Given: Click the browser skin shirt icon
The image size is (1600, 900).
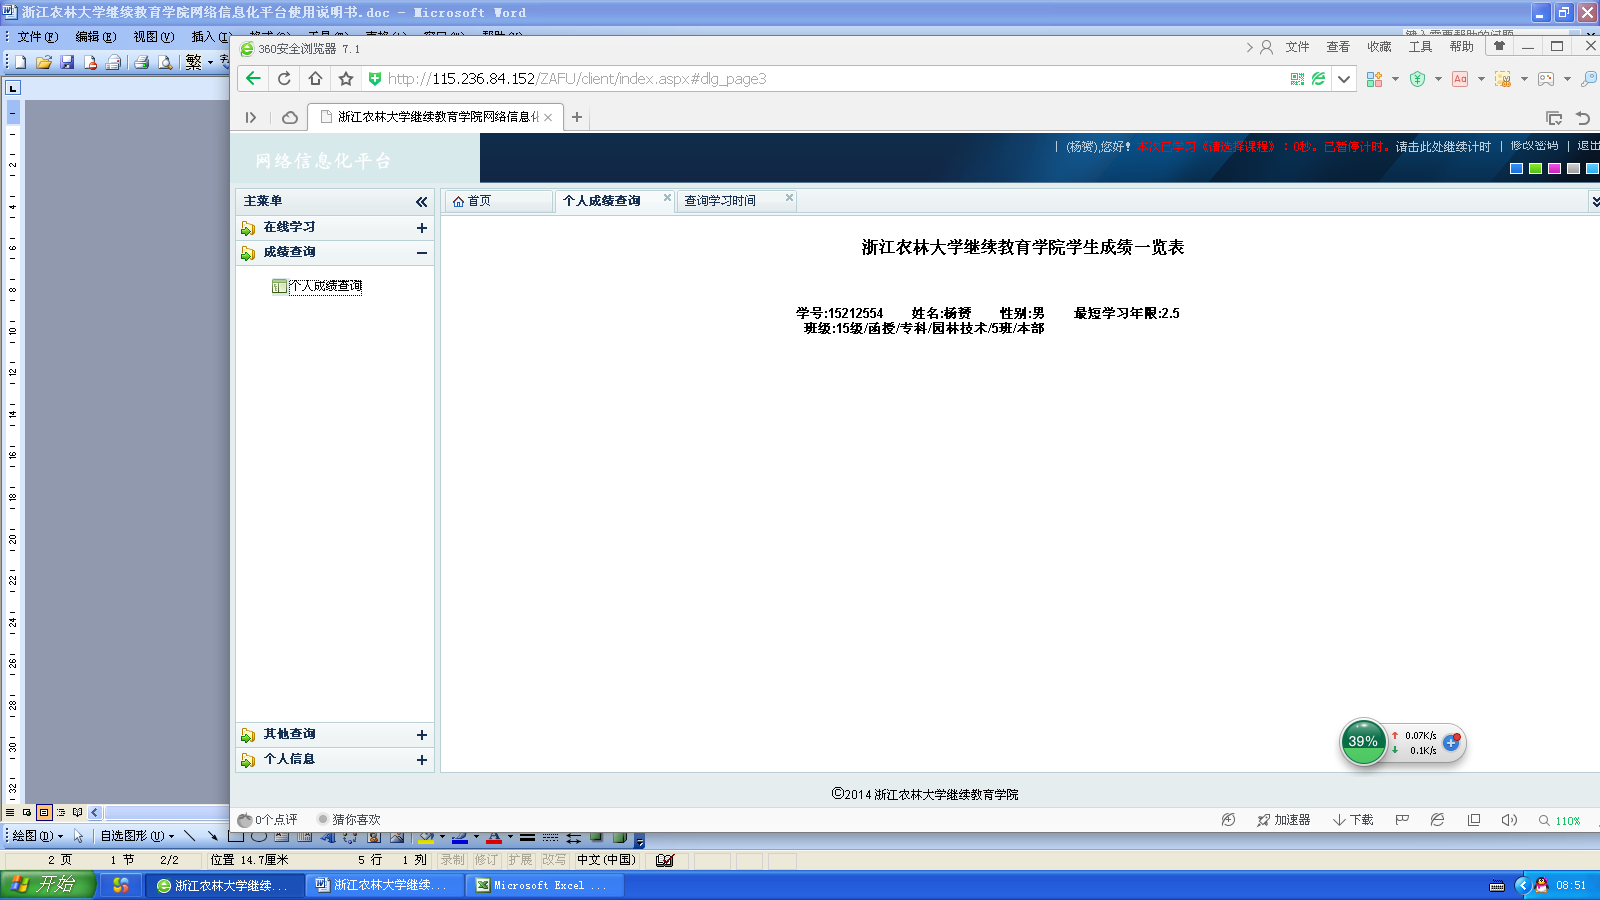Looking at the screenshot, I should [x=1498, y=47].
